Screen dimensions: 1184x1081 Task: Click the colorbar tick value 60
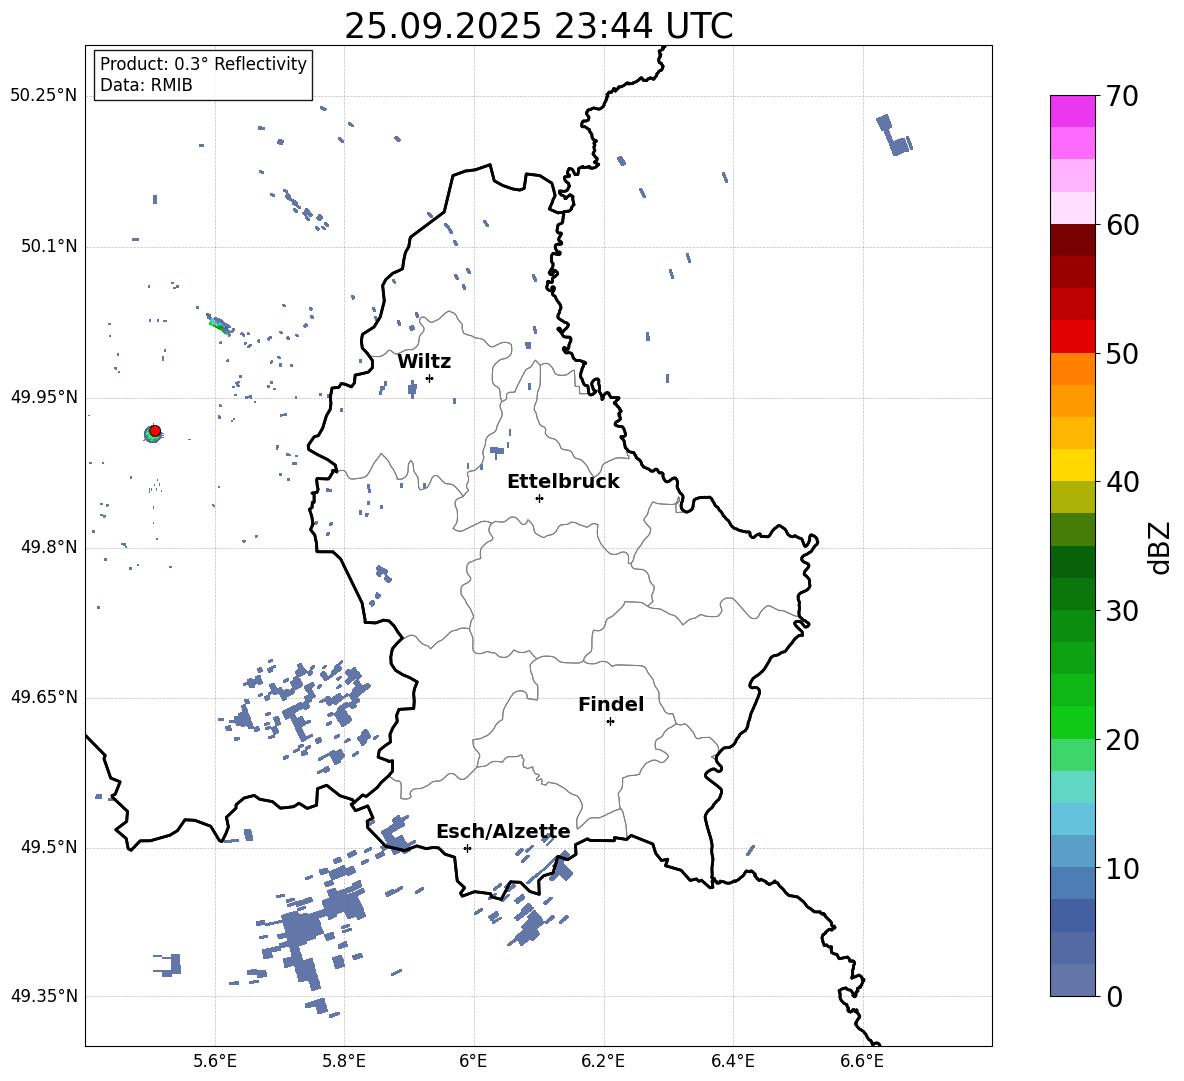pos(1123,225)
